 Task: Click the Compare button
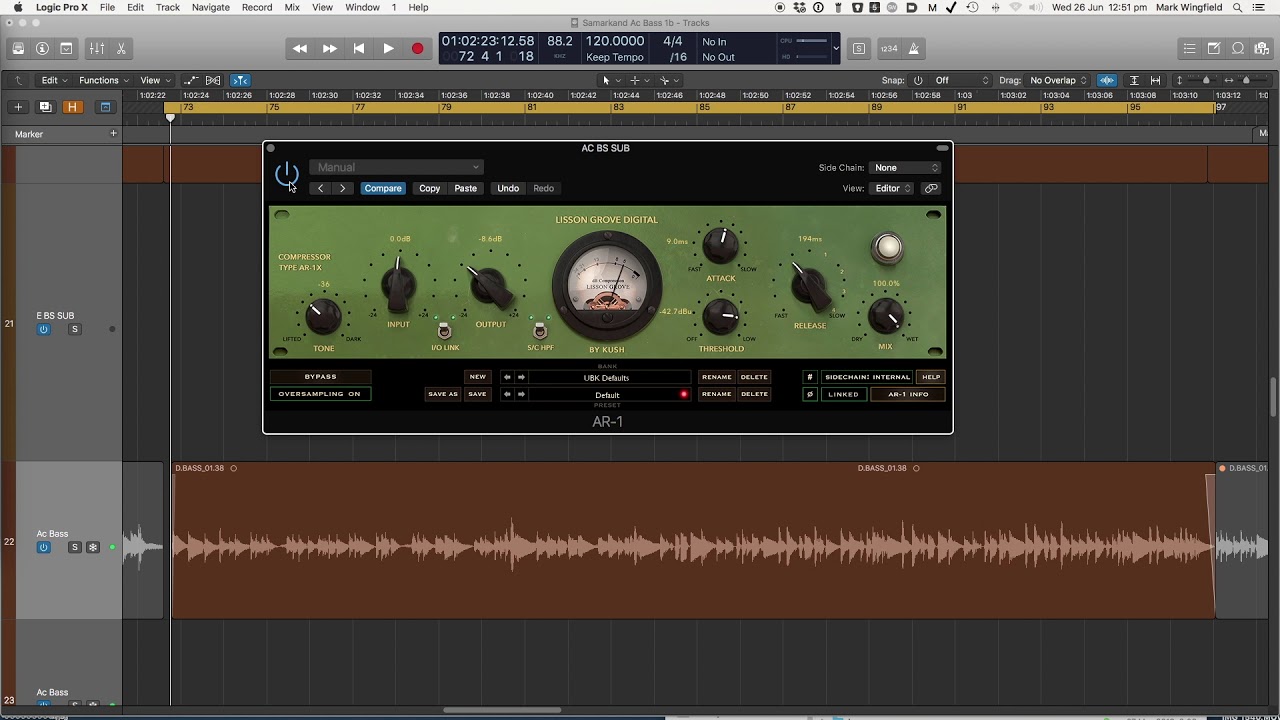(383, 188)
